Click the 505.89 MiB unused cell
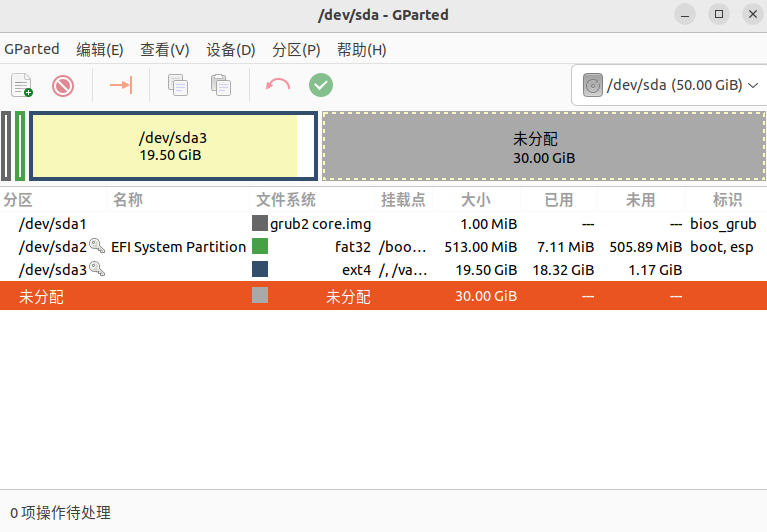Screen dimensions: 767x532 [x=646, y=246]
